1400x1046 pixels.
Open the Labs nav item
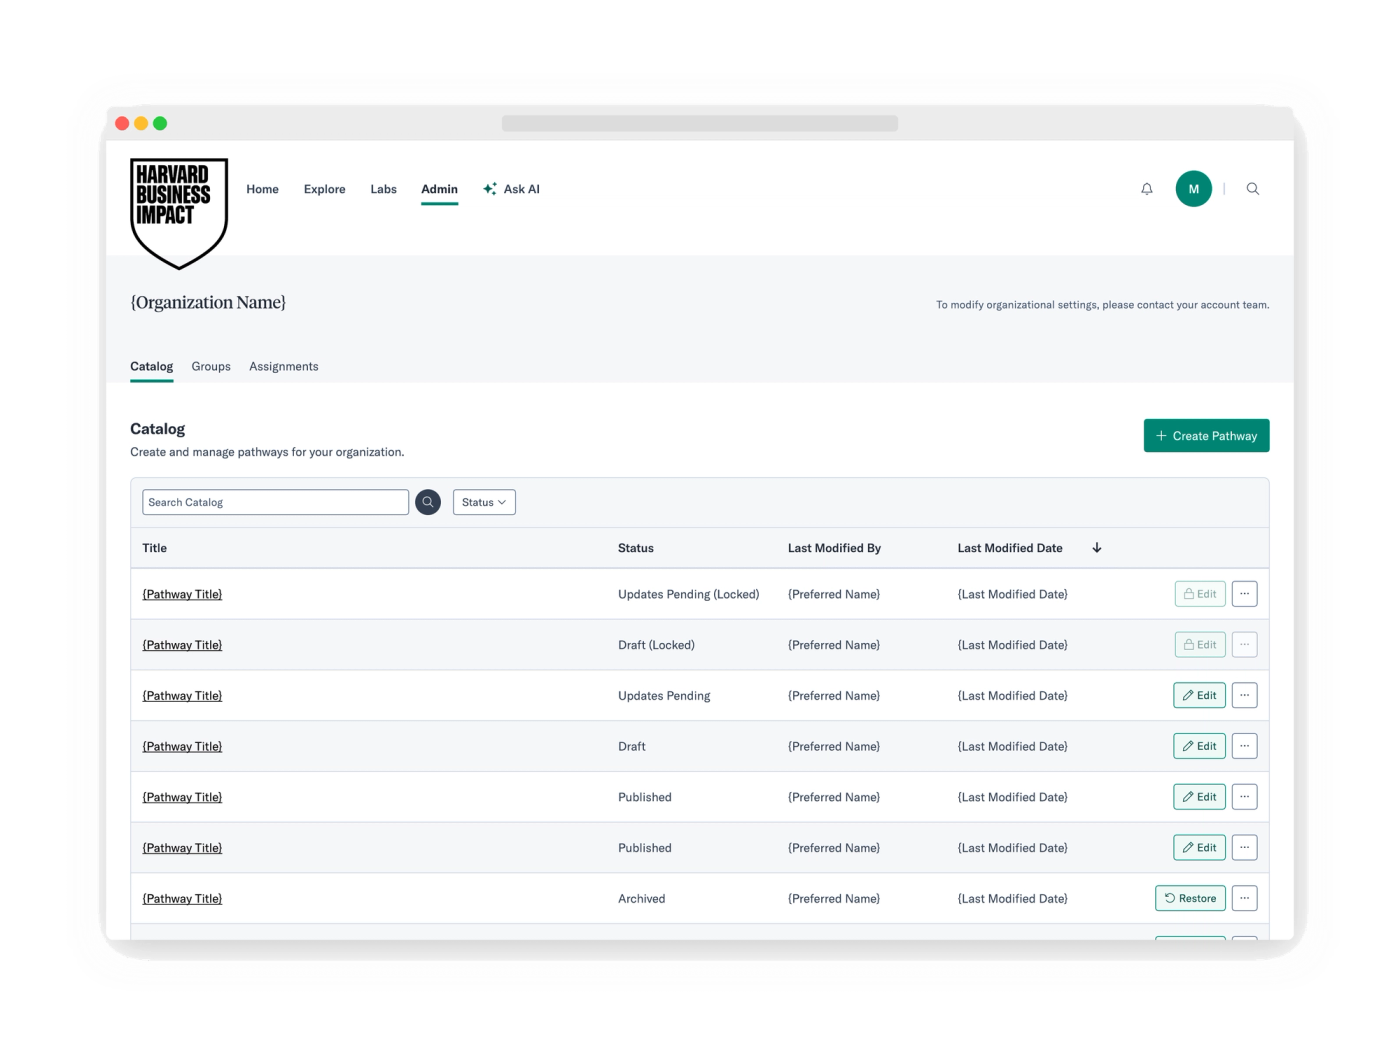pos(384,189)
